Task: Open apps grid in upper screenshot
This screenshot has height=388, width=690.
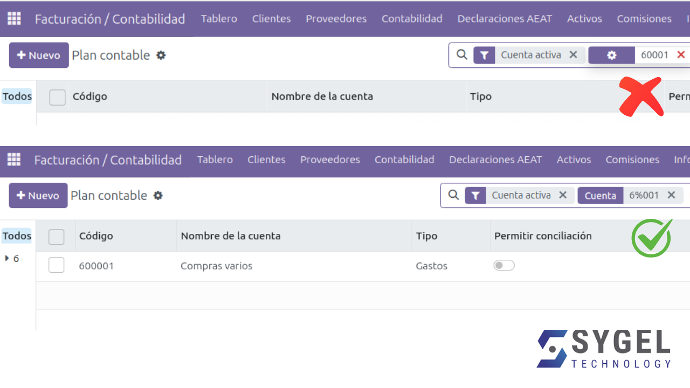Action: click(x=14, y=18)
